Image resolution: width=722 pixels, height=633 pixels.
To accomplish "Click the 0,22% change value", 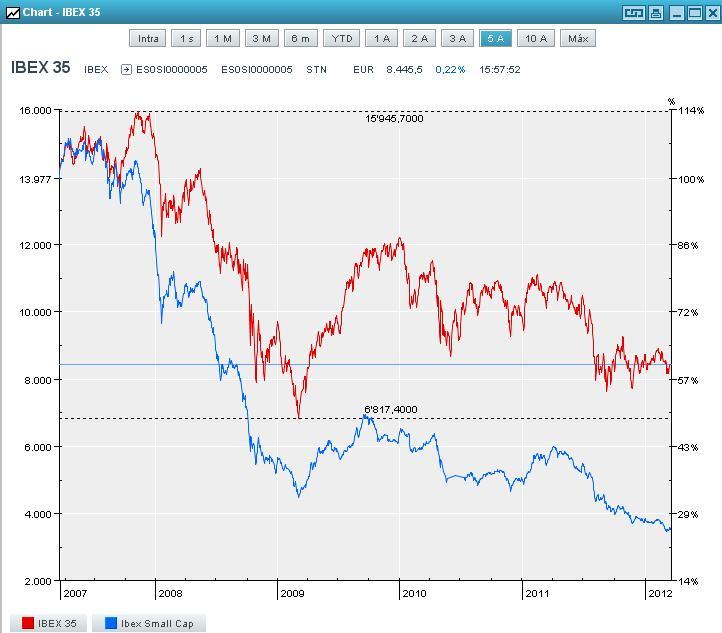I will tap(450, 70).
